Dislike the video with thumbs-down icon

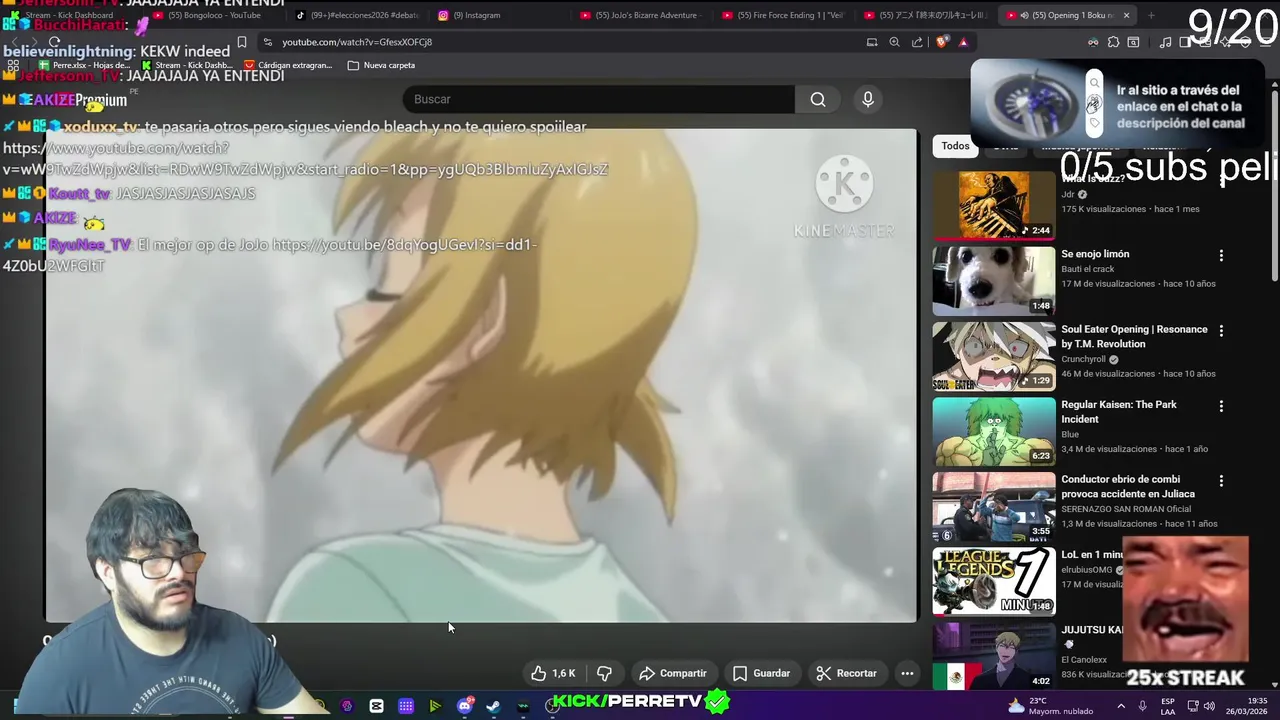604,673
